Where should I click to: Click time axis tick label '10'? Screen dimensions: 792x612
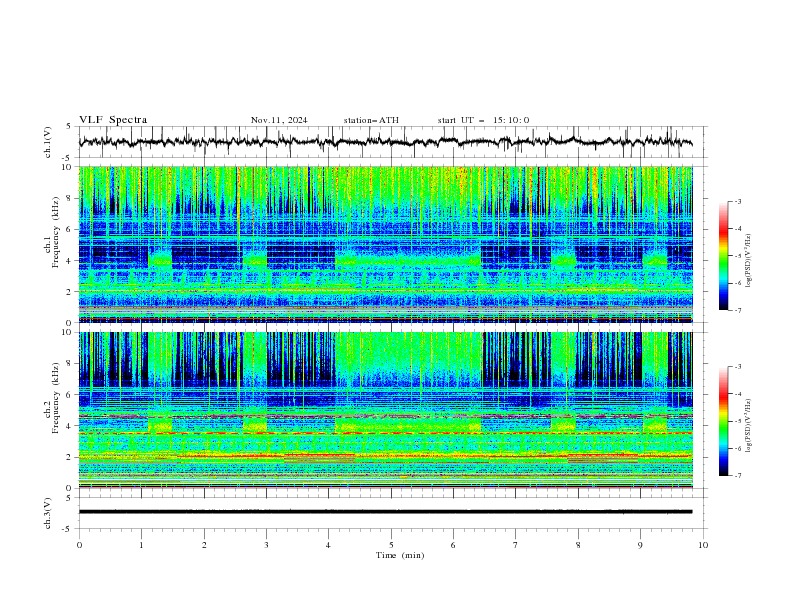(x=703, y=545)
